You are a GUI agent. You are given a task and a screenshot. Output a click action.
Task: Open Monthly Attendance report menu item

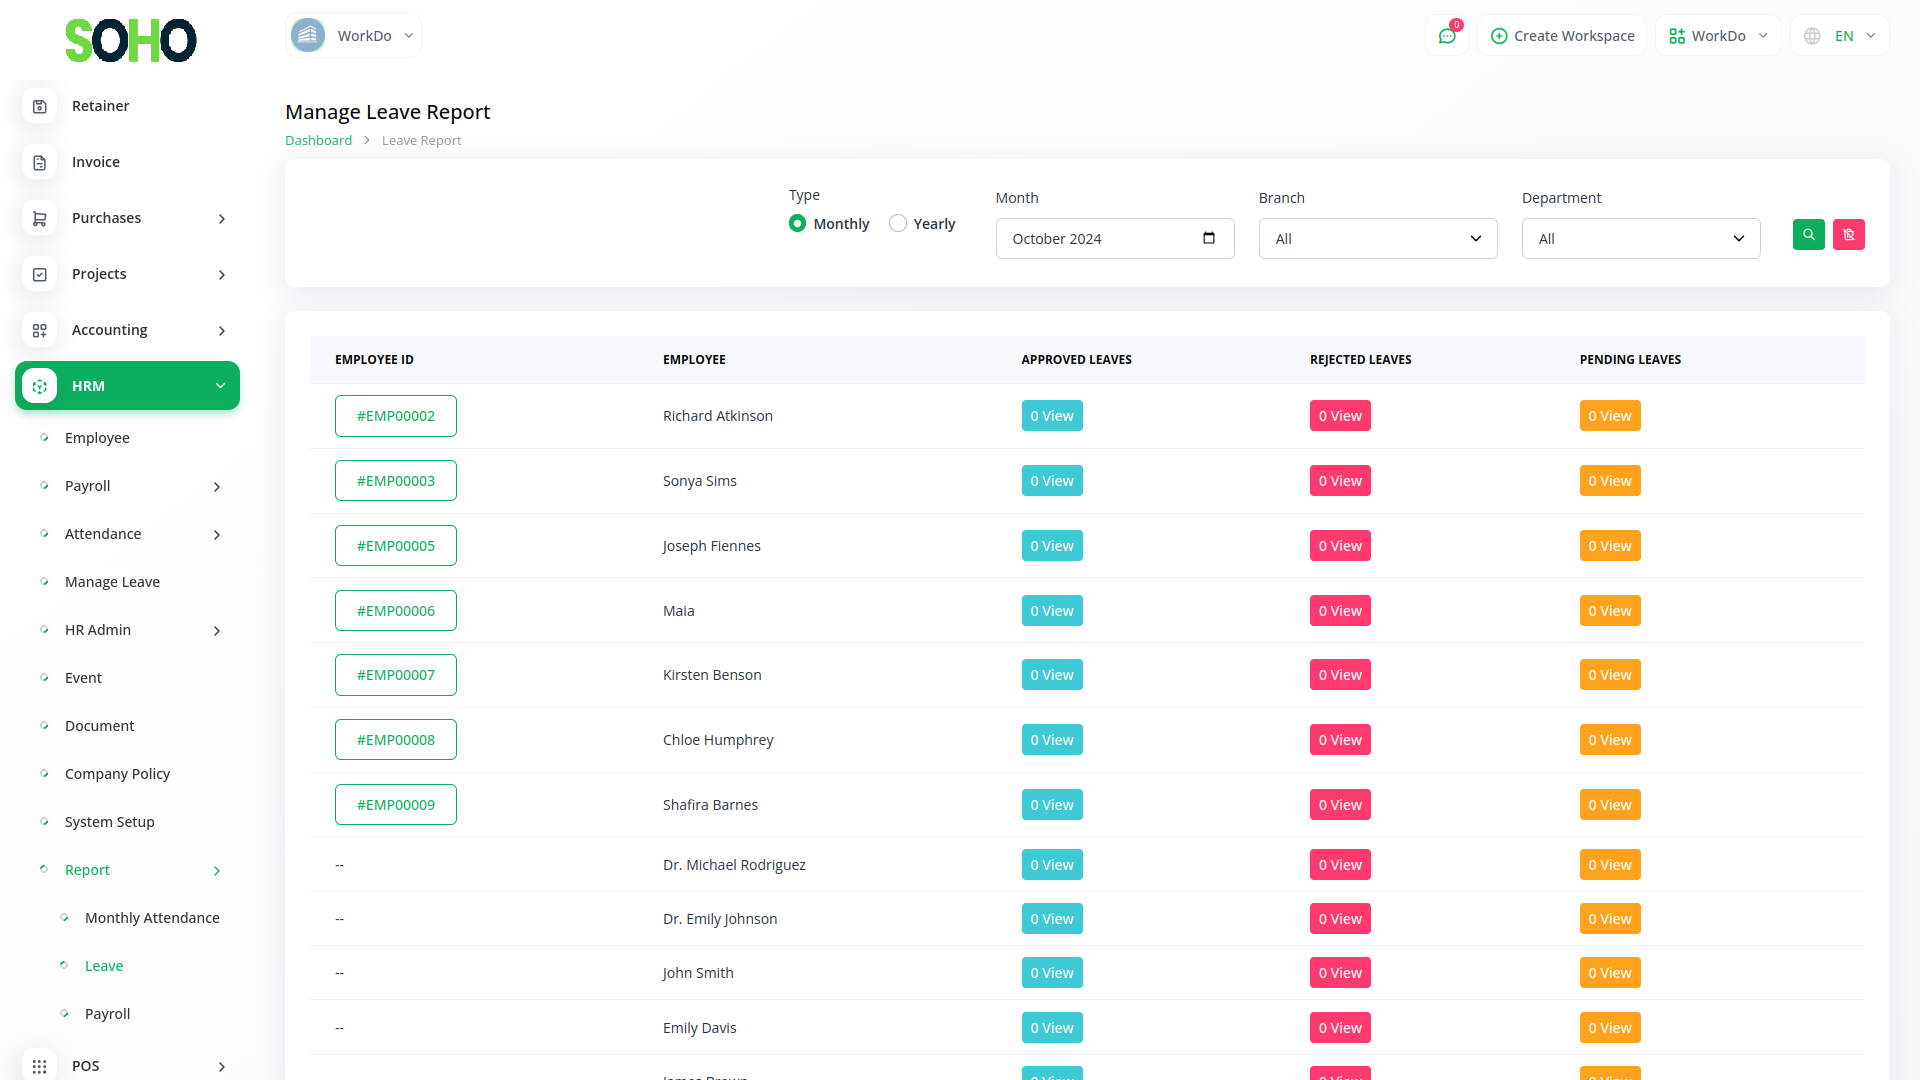152,918
